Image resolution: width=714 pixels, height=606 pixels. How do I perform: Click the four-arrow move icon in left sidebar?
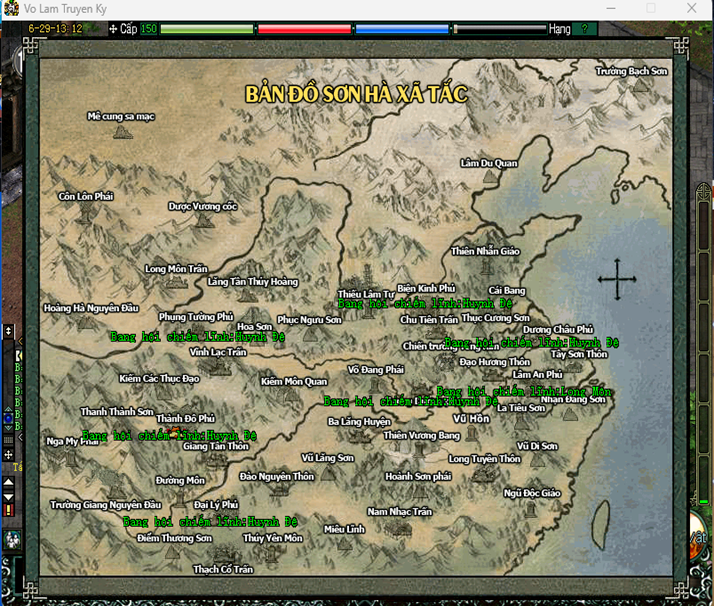(x=8, y=454)
